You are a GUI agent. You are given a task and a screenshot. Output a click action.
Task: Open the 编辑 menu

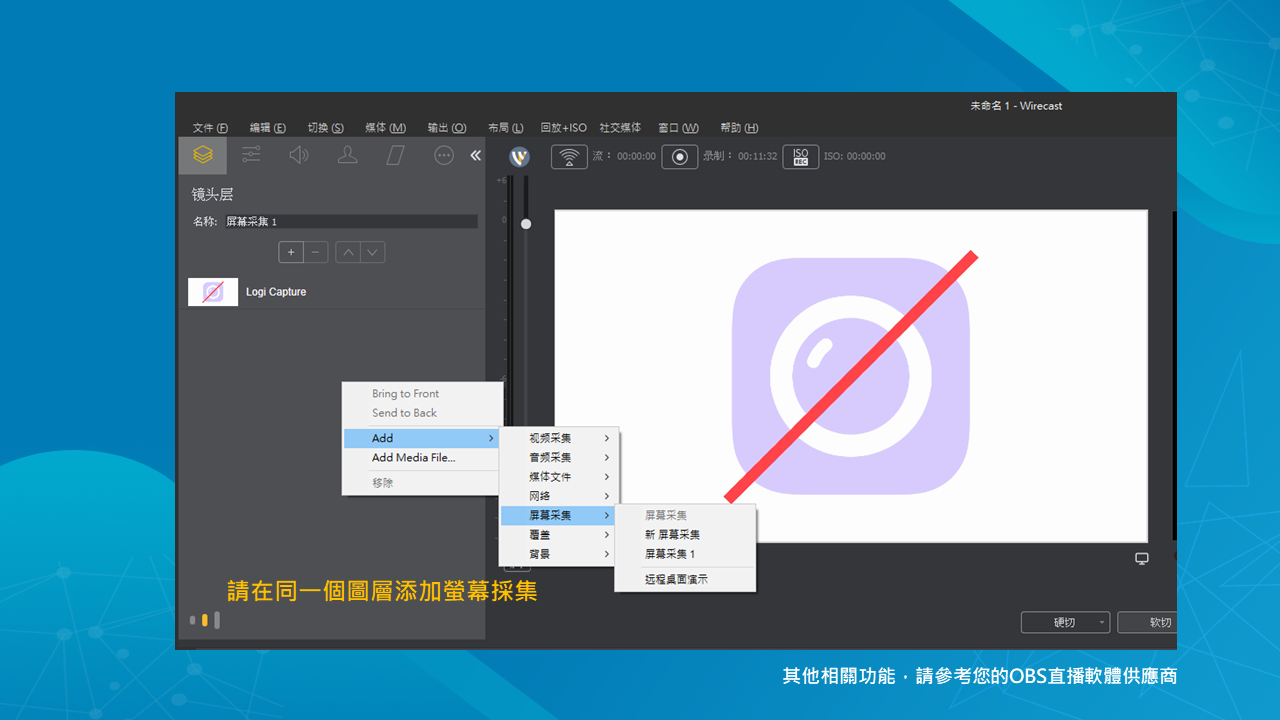click(x=267, y=128)
